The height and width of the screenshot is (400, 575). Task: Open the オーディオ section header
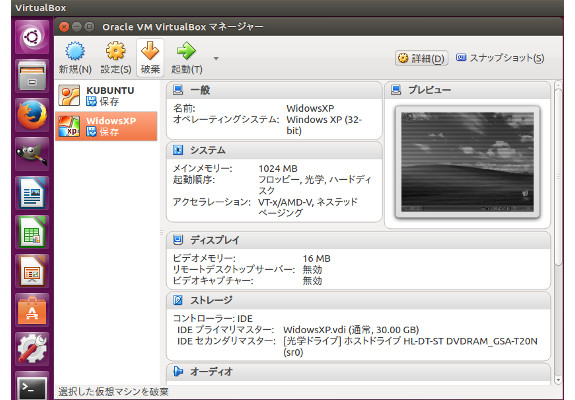point(358,372)
